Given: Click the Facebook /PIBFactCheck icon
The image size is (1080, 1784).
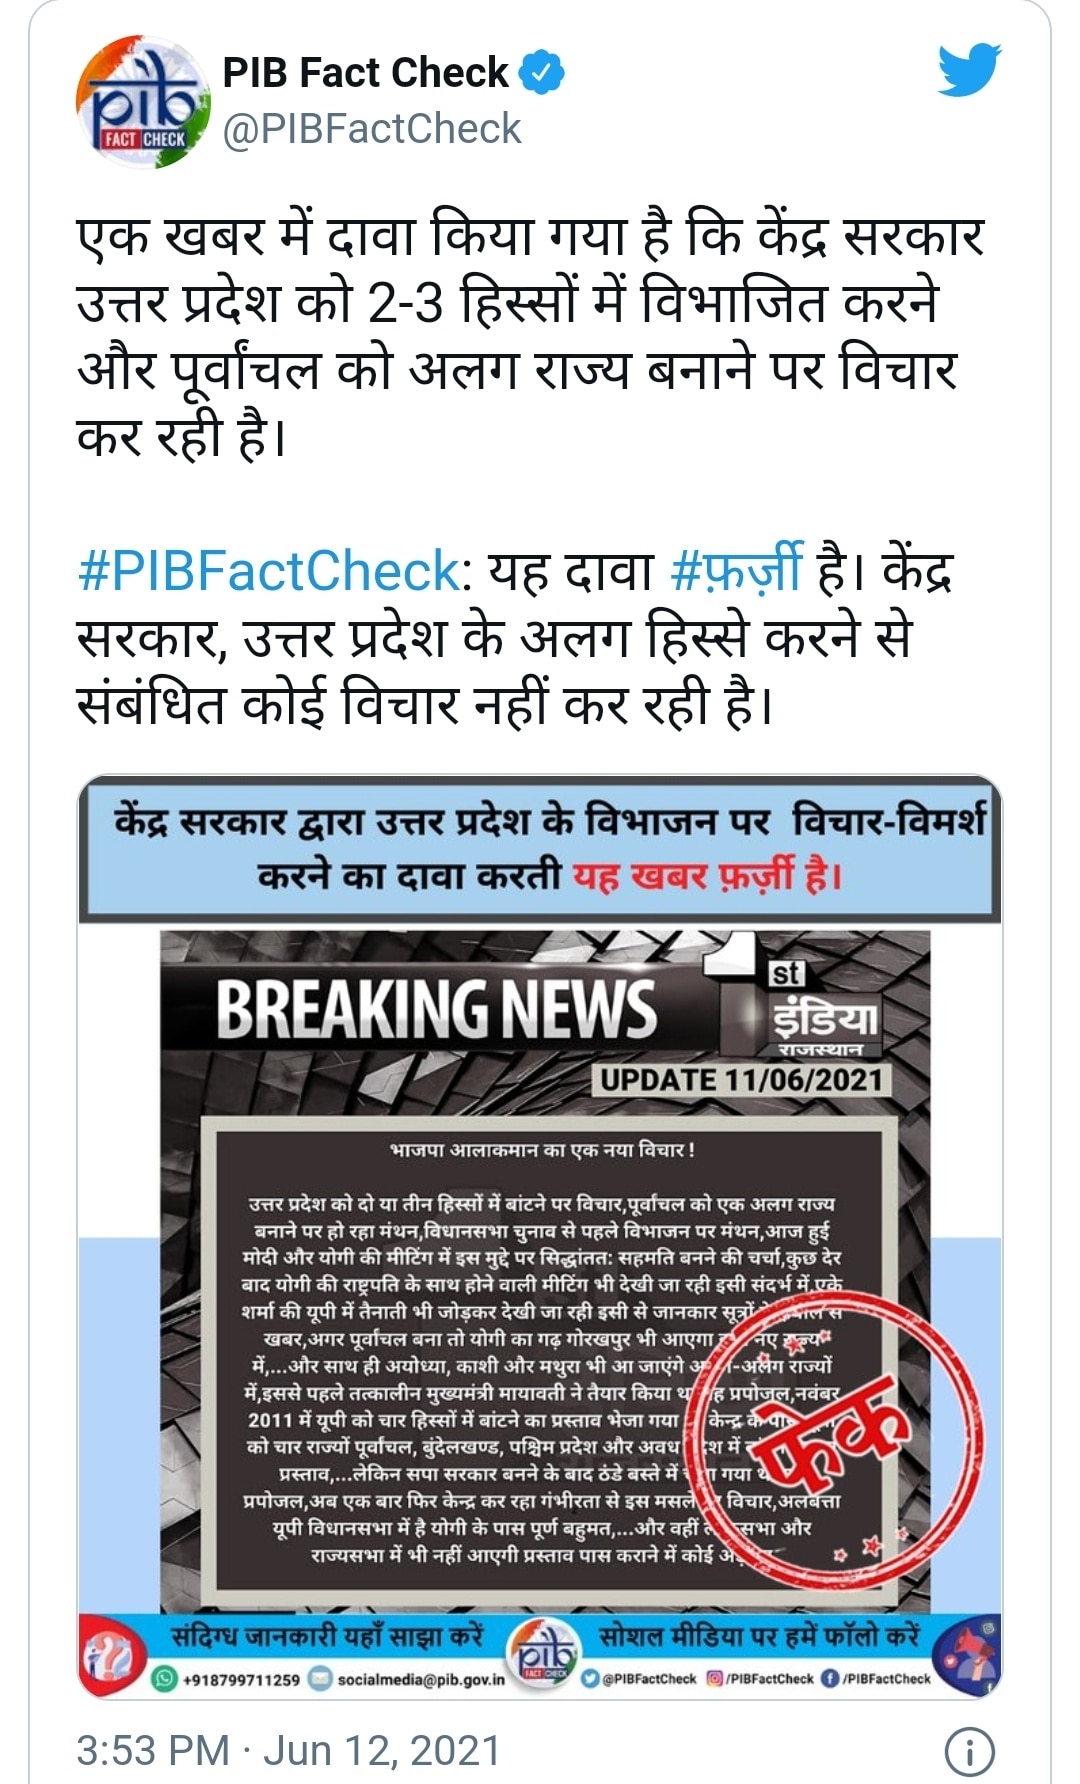Looking at the screenshot, I should (x=829, y=1679).
